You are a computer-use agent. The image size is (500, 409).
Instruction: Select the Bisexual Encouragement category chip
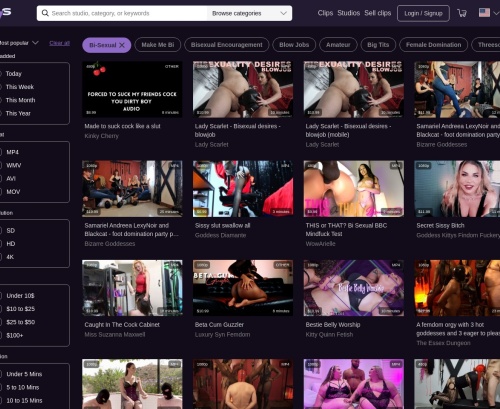click(227, 45)
